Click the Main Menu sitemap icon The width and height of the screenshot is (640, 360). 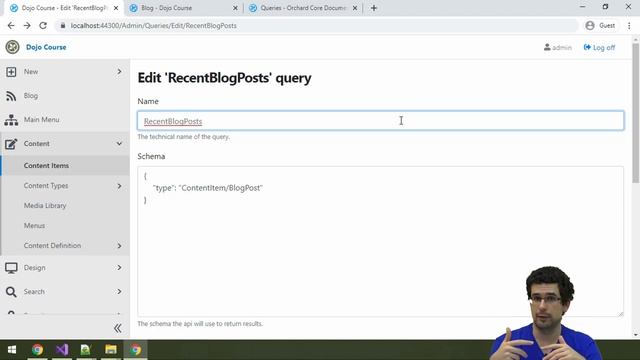click(11, 120)
